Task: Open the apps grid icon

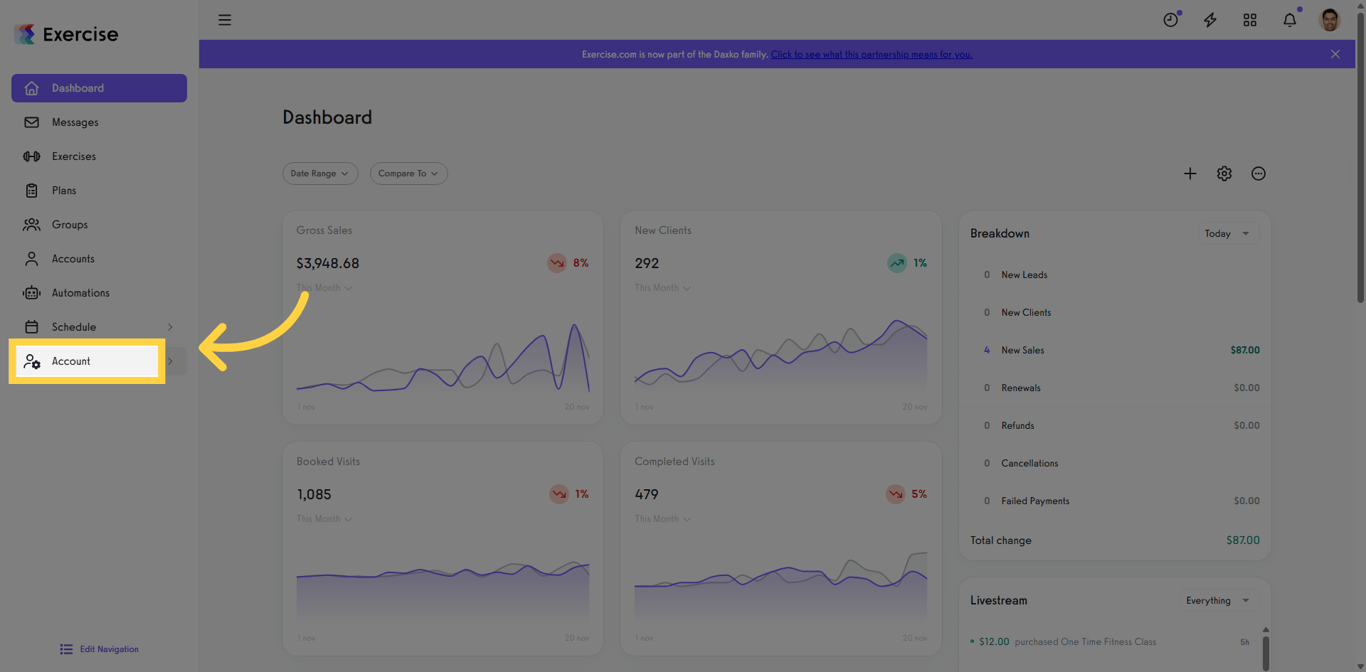Action: click(1250, 20)
